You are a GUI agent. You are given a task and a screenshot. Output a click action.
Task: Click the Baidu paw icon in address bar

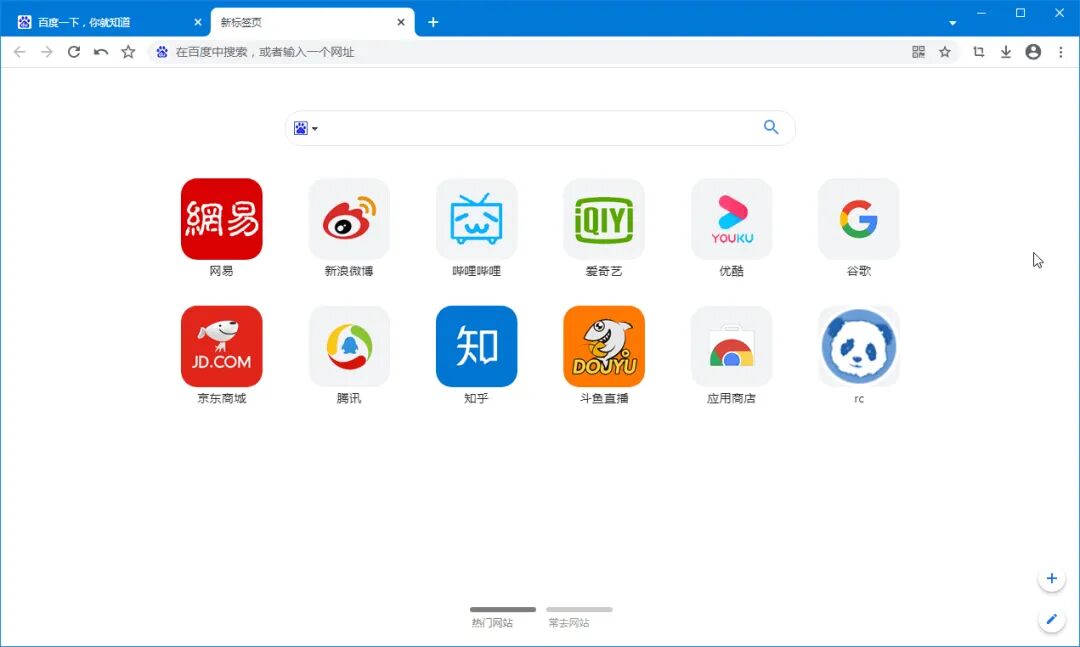(x=162, y=52)
